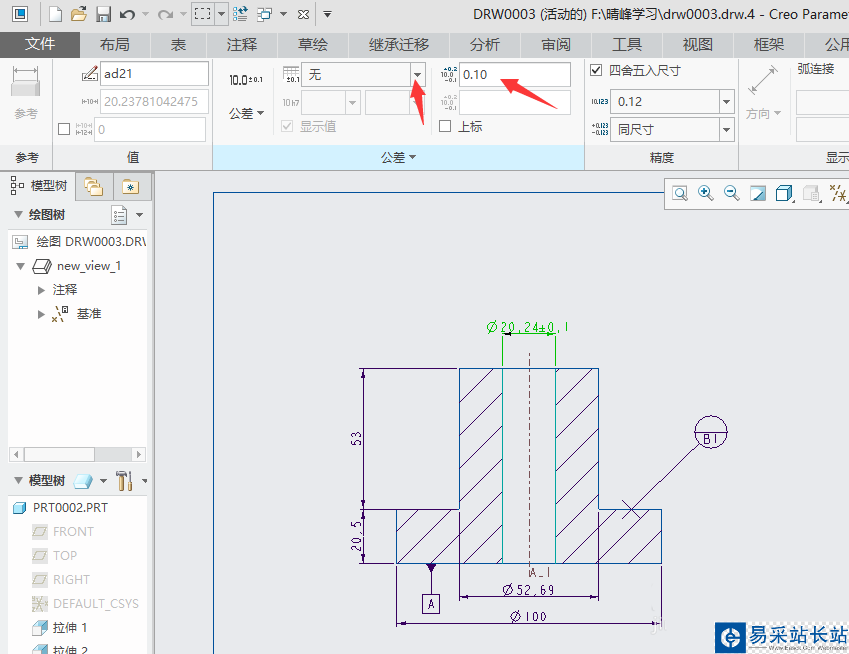Toggle the 四舍五入尺寸 checkbox
Viewport: 849px width, 654px height.
coord(597,70)
